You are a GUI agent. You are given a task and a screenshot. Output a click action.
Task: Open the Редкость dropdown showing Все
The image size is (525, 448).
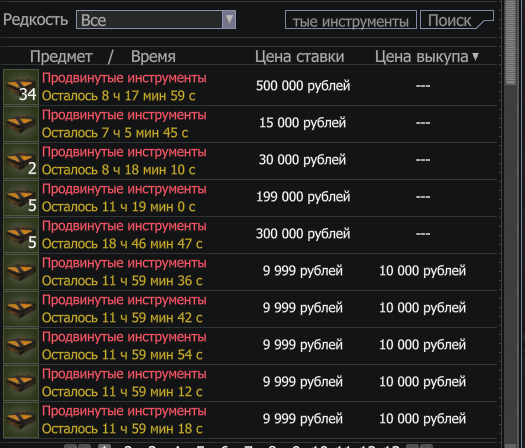pos(156,20)
